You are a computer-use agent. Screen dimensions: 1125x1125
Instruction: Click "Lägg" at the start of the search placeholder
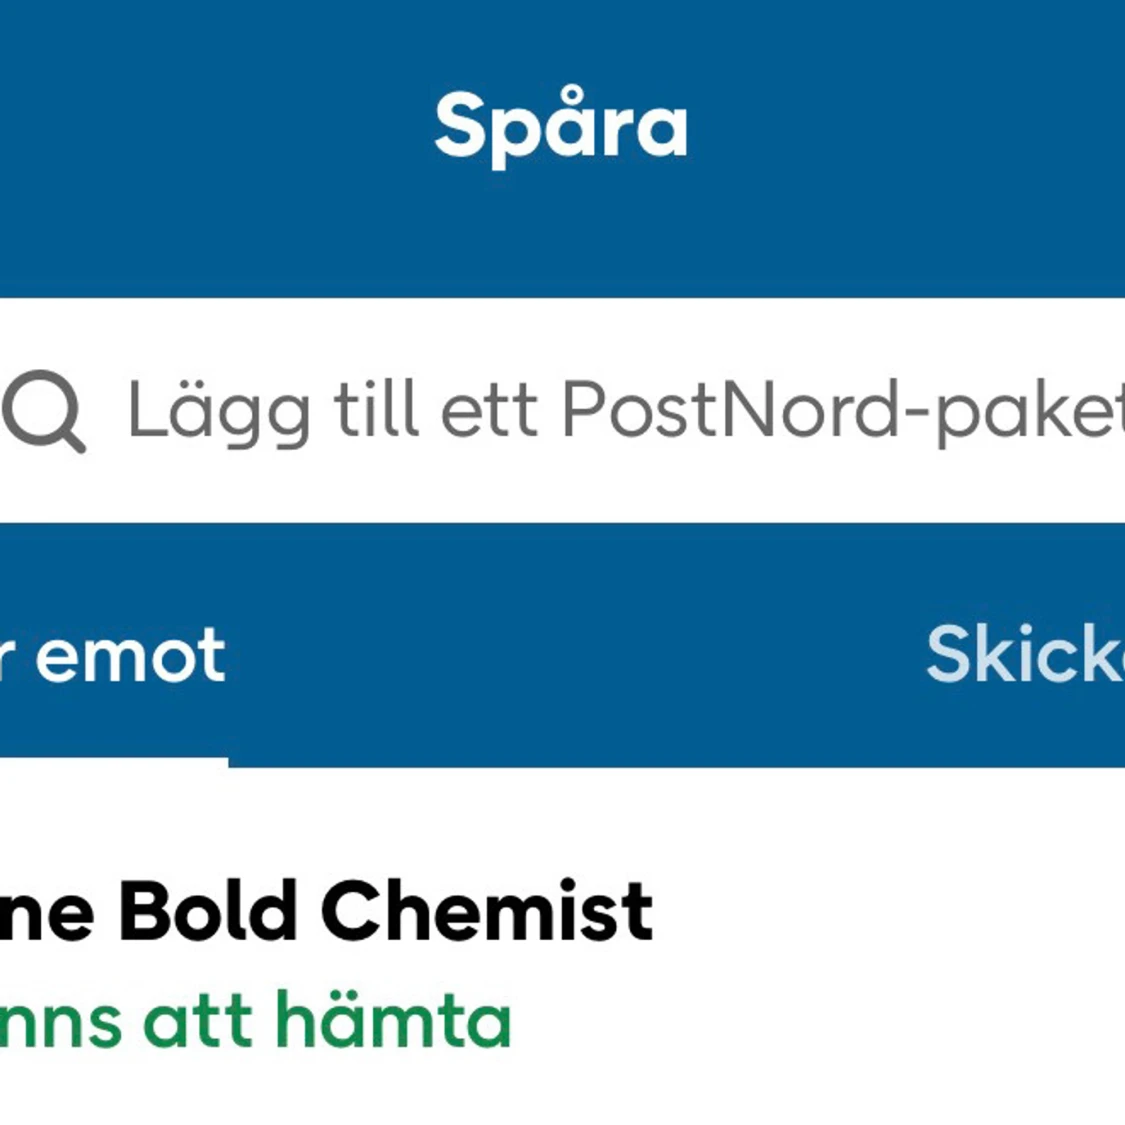(x=218, y=412)
